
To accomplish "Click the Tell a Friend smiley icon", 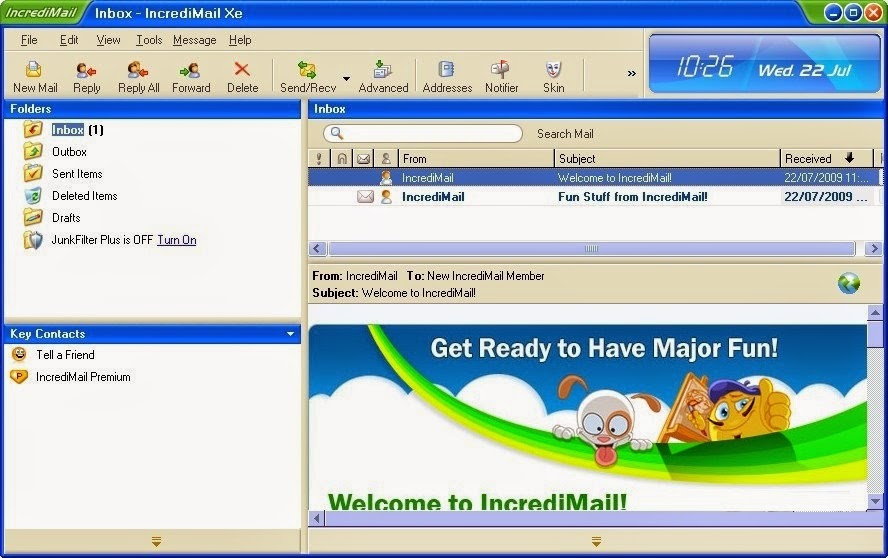I will point(19,355).
